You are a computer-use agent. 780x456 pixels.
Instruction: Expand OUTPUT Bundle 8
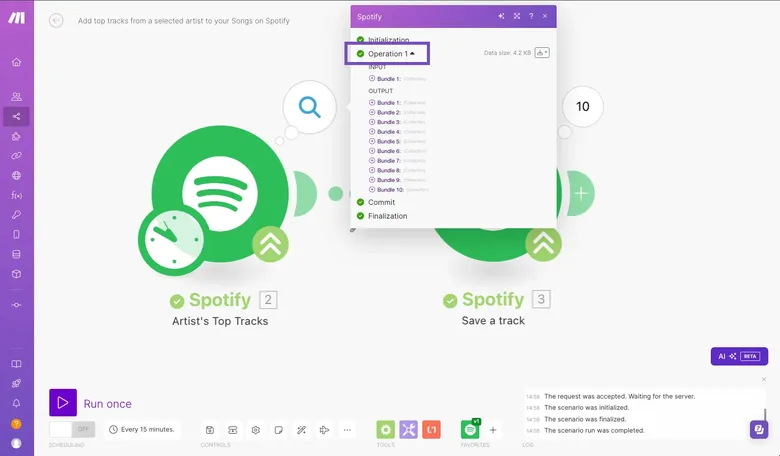pyautogui.click(x=372, y=170)
